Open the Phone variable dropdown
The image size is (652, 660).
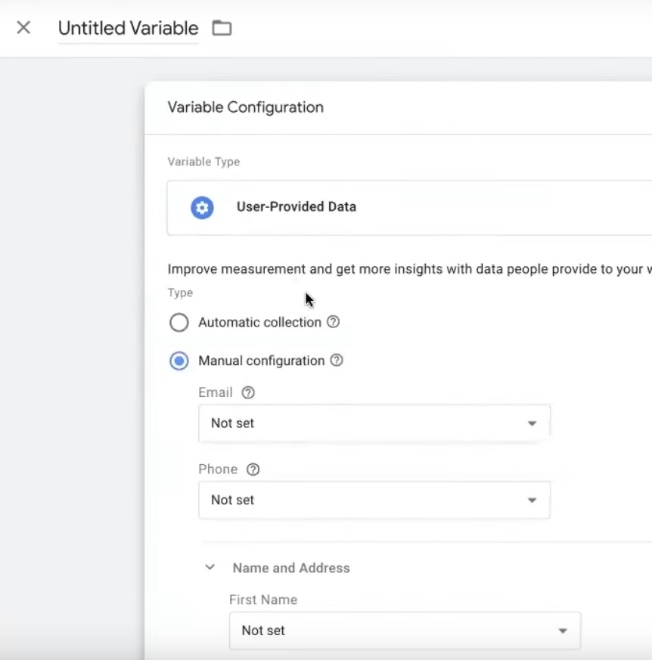(374, 500)
